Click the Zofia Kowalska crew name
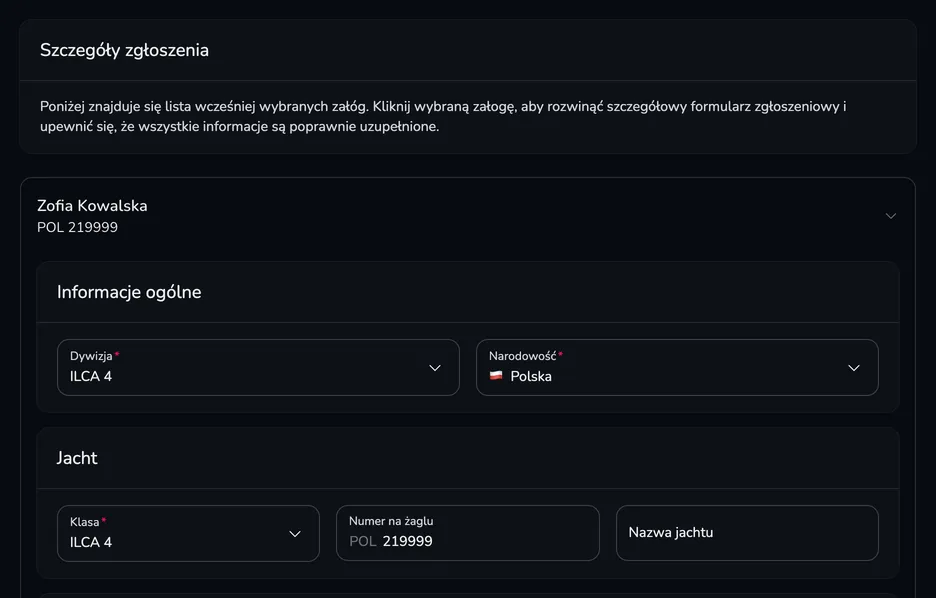 92,206
